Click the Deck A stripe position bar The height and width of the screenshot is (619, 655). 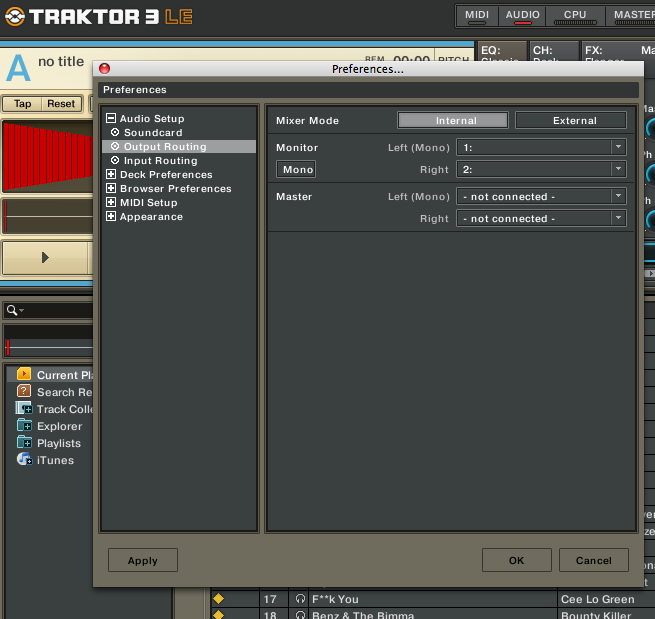click(48, 216)
